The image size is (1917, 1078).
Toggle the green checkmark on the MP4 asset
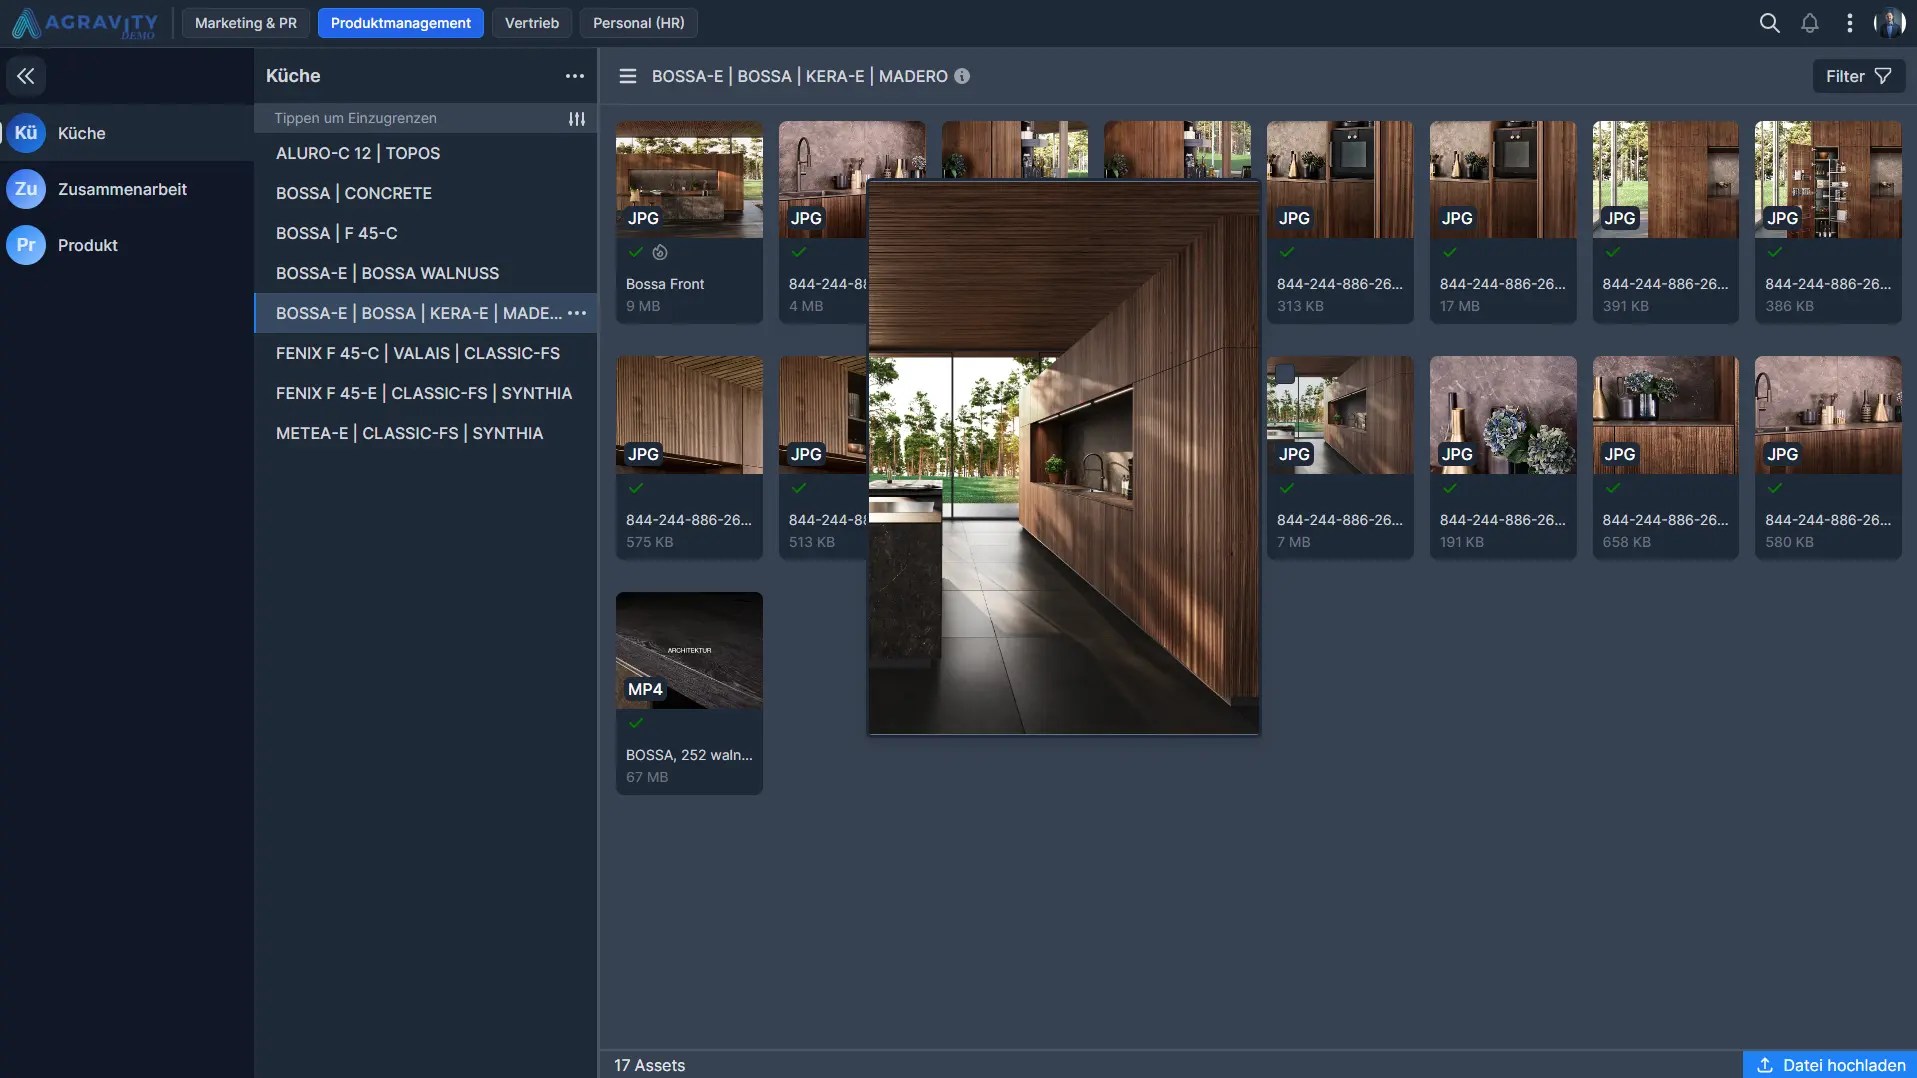click(x=637, y=723)
